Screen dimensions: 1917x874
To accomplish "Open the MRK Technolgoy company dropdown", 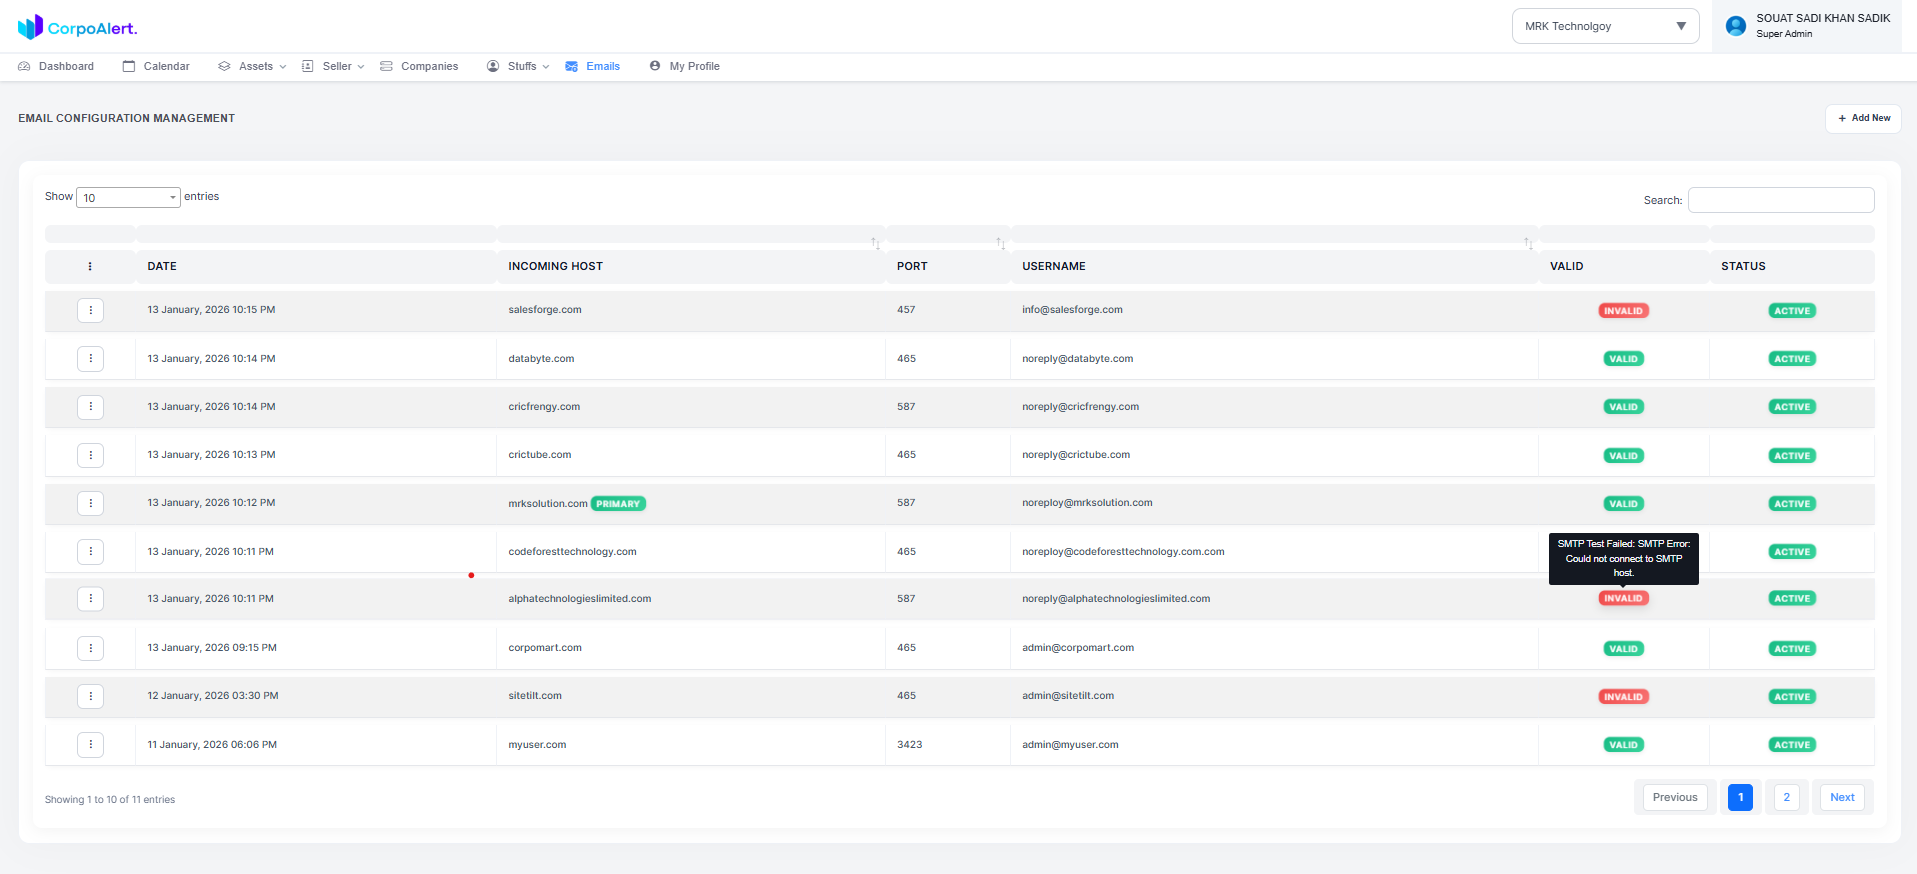I will point(1604,26).
